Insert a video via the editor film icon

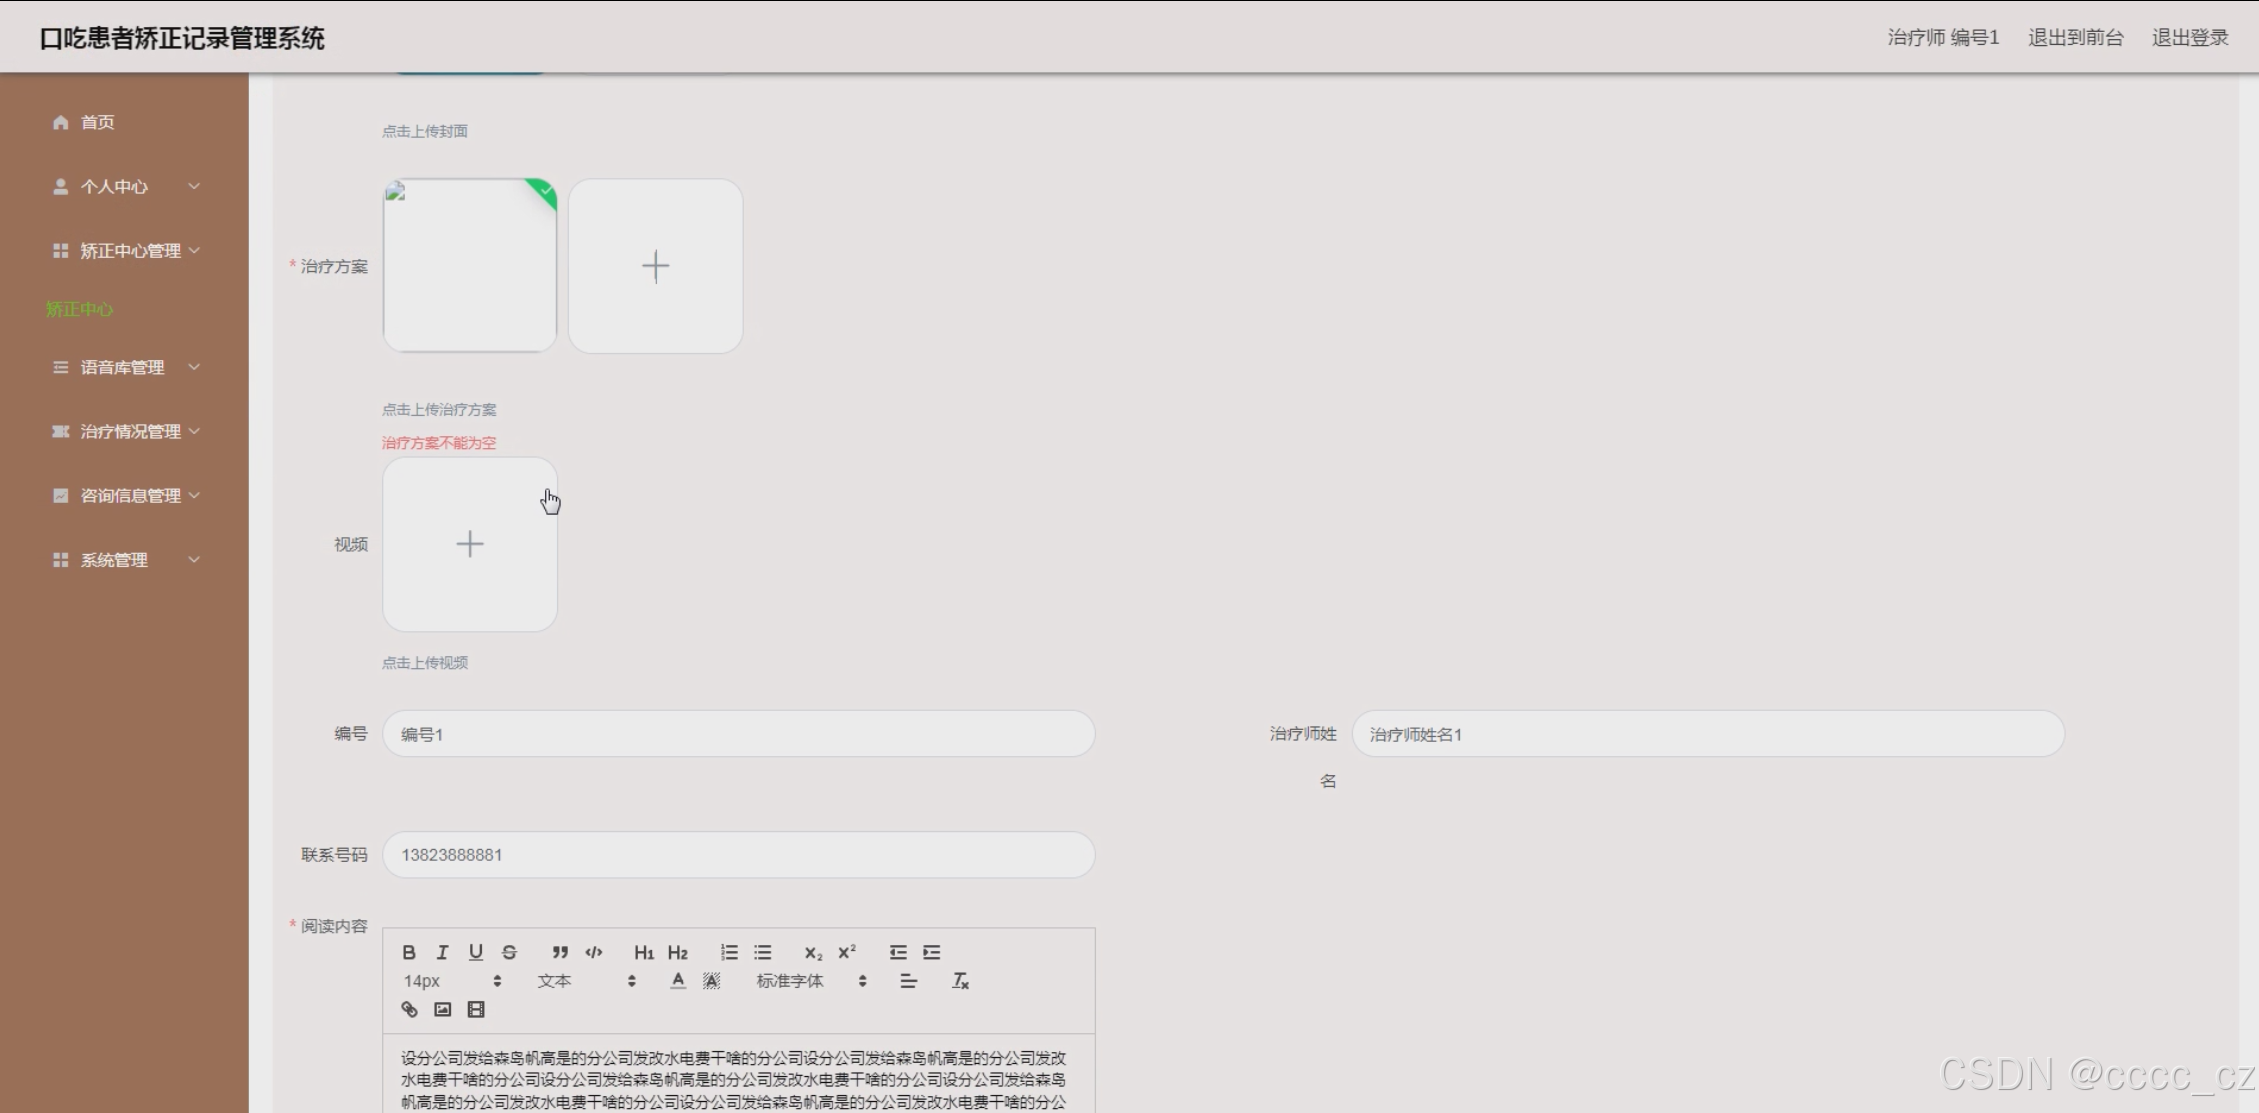click(476, 1009)
